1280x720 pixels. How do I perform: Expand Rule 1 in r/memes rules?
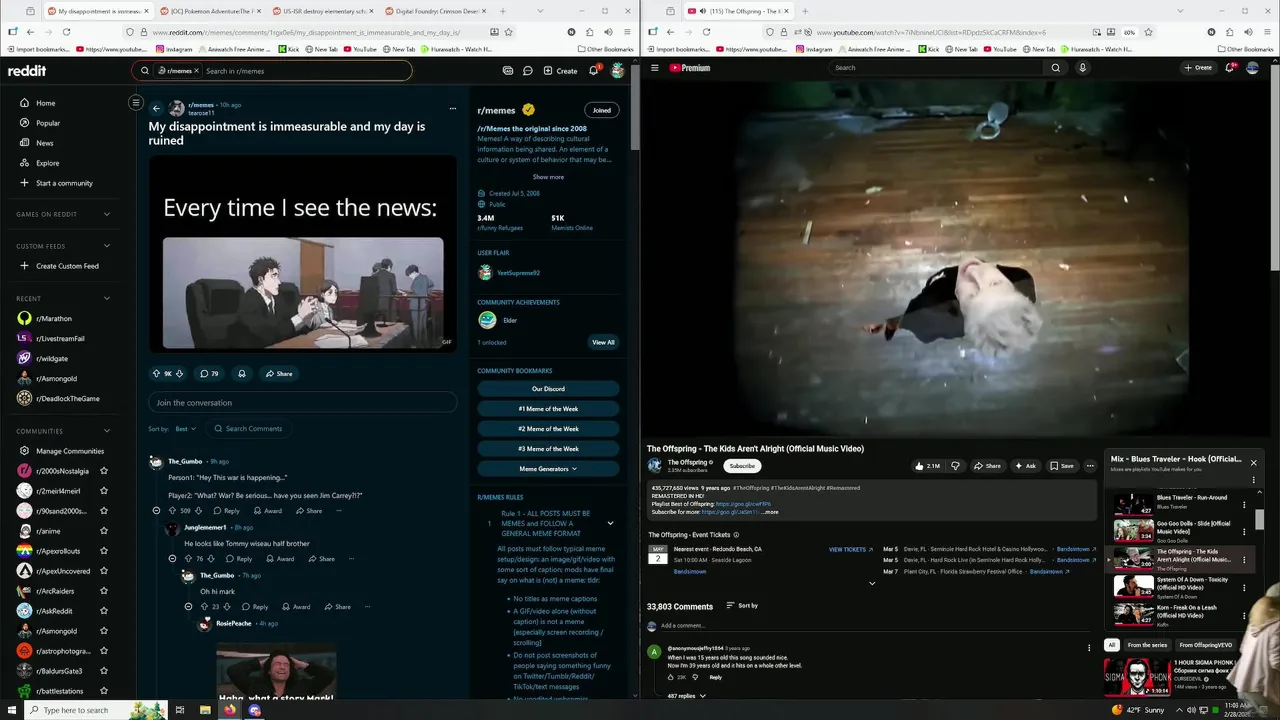[x=610, y=523]
